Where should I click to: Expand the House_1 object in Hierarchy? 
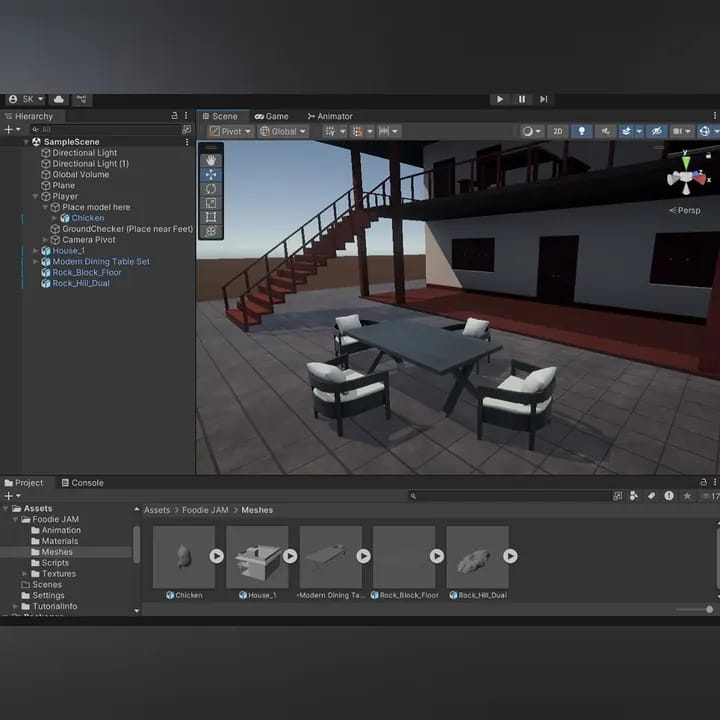(x=35, y=251)
